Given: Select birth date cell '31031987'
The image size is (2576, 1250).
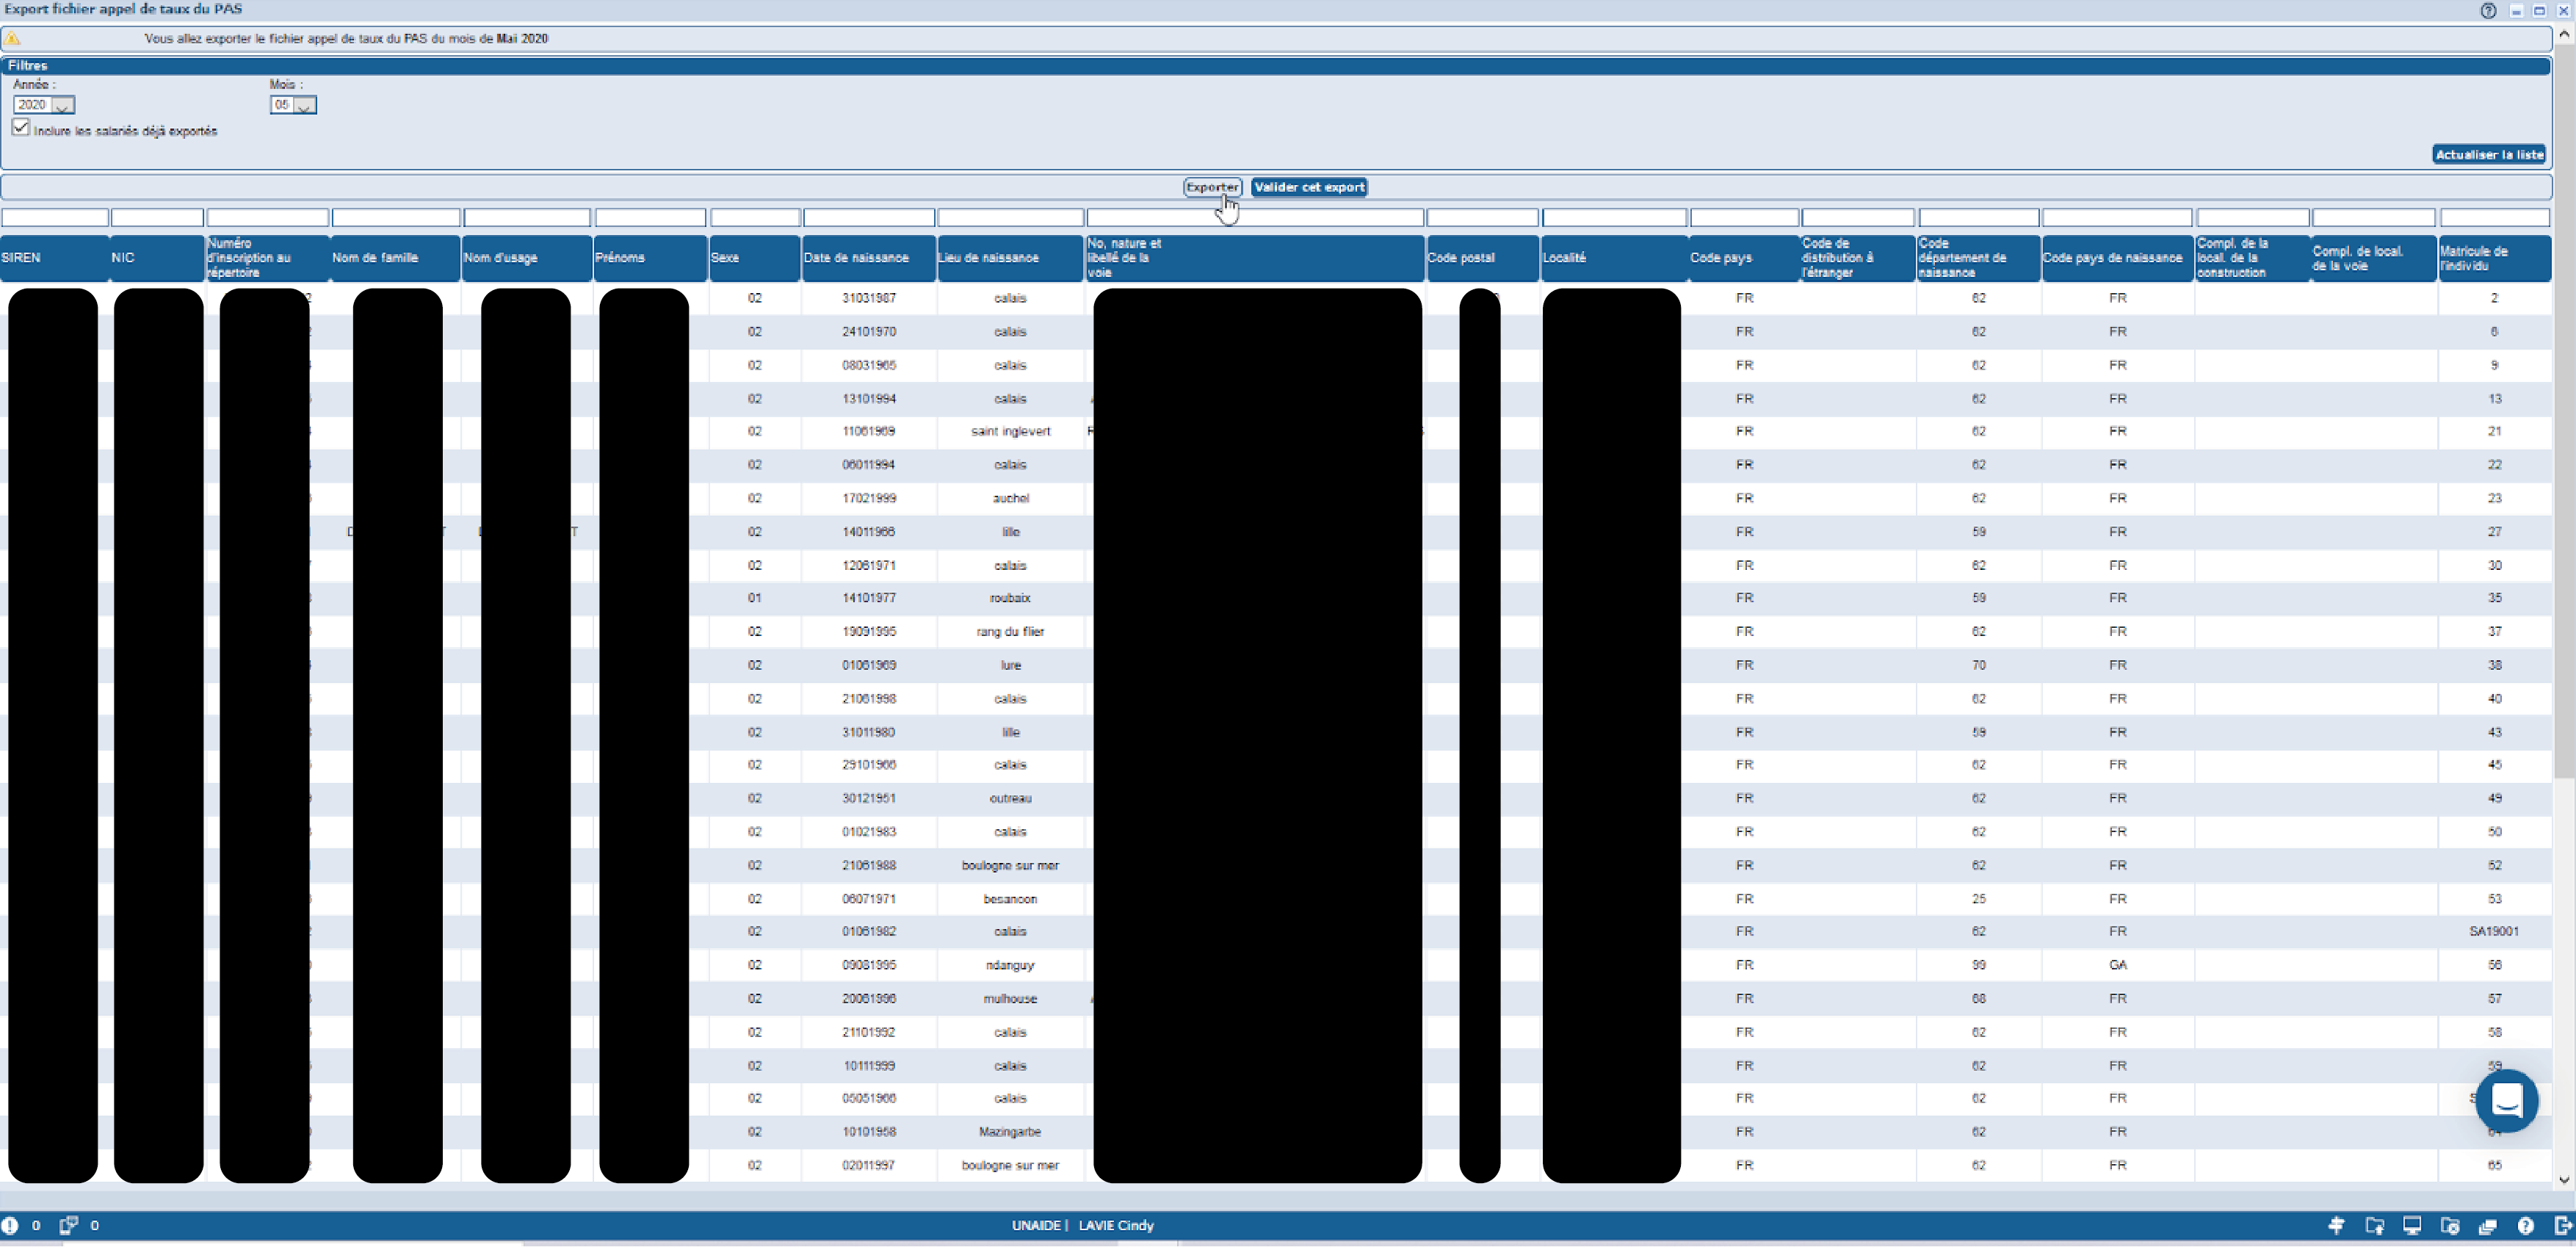Looking at the screenshot, I should point(869,298).
